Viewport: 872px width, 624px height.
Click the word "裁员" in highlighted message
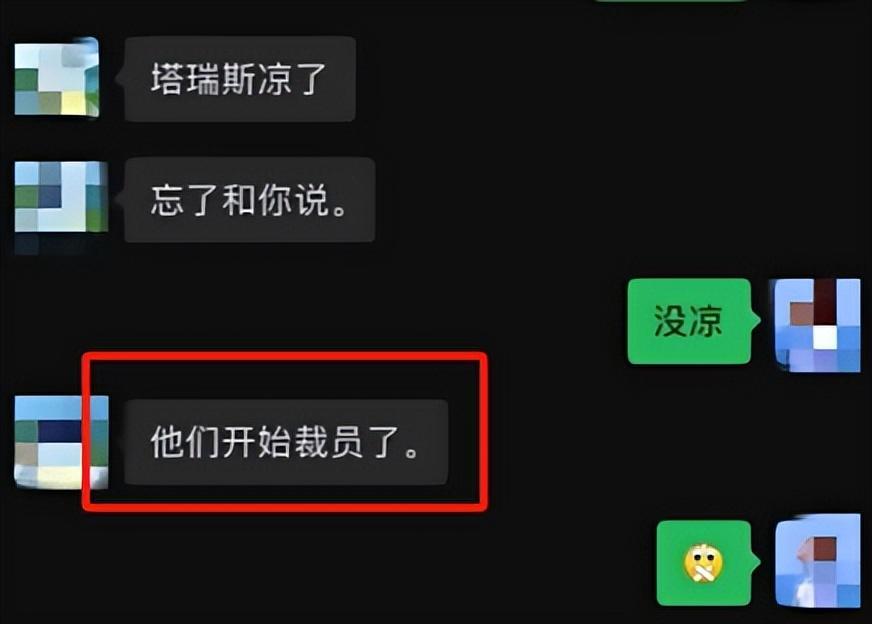click(328, 442)
